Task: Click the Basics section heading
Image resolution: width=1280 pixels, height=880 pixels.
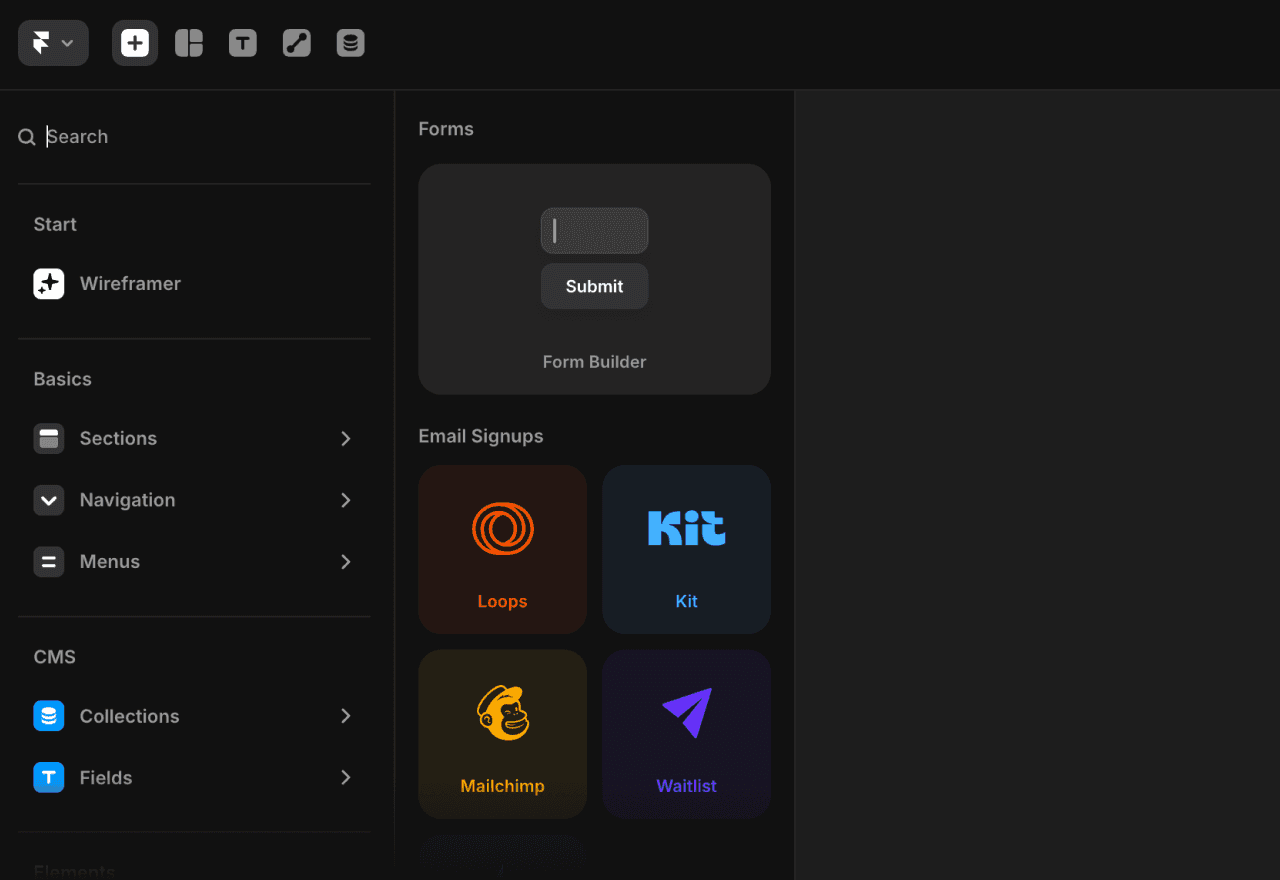Action: click(63, 380)
